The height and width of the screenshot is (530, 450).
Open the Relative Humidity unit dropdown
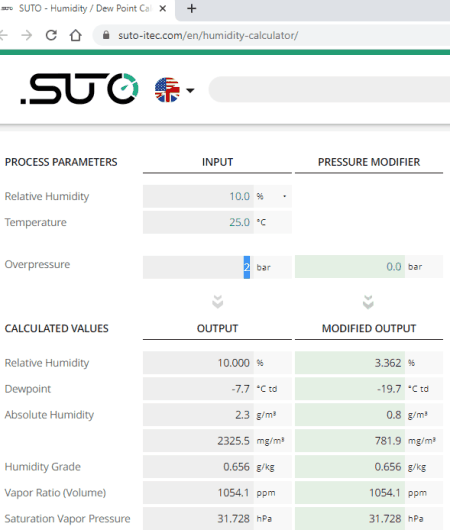click(x=273, y=196)
